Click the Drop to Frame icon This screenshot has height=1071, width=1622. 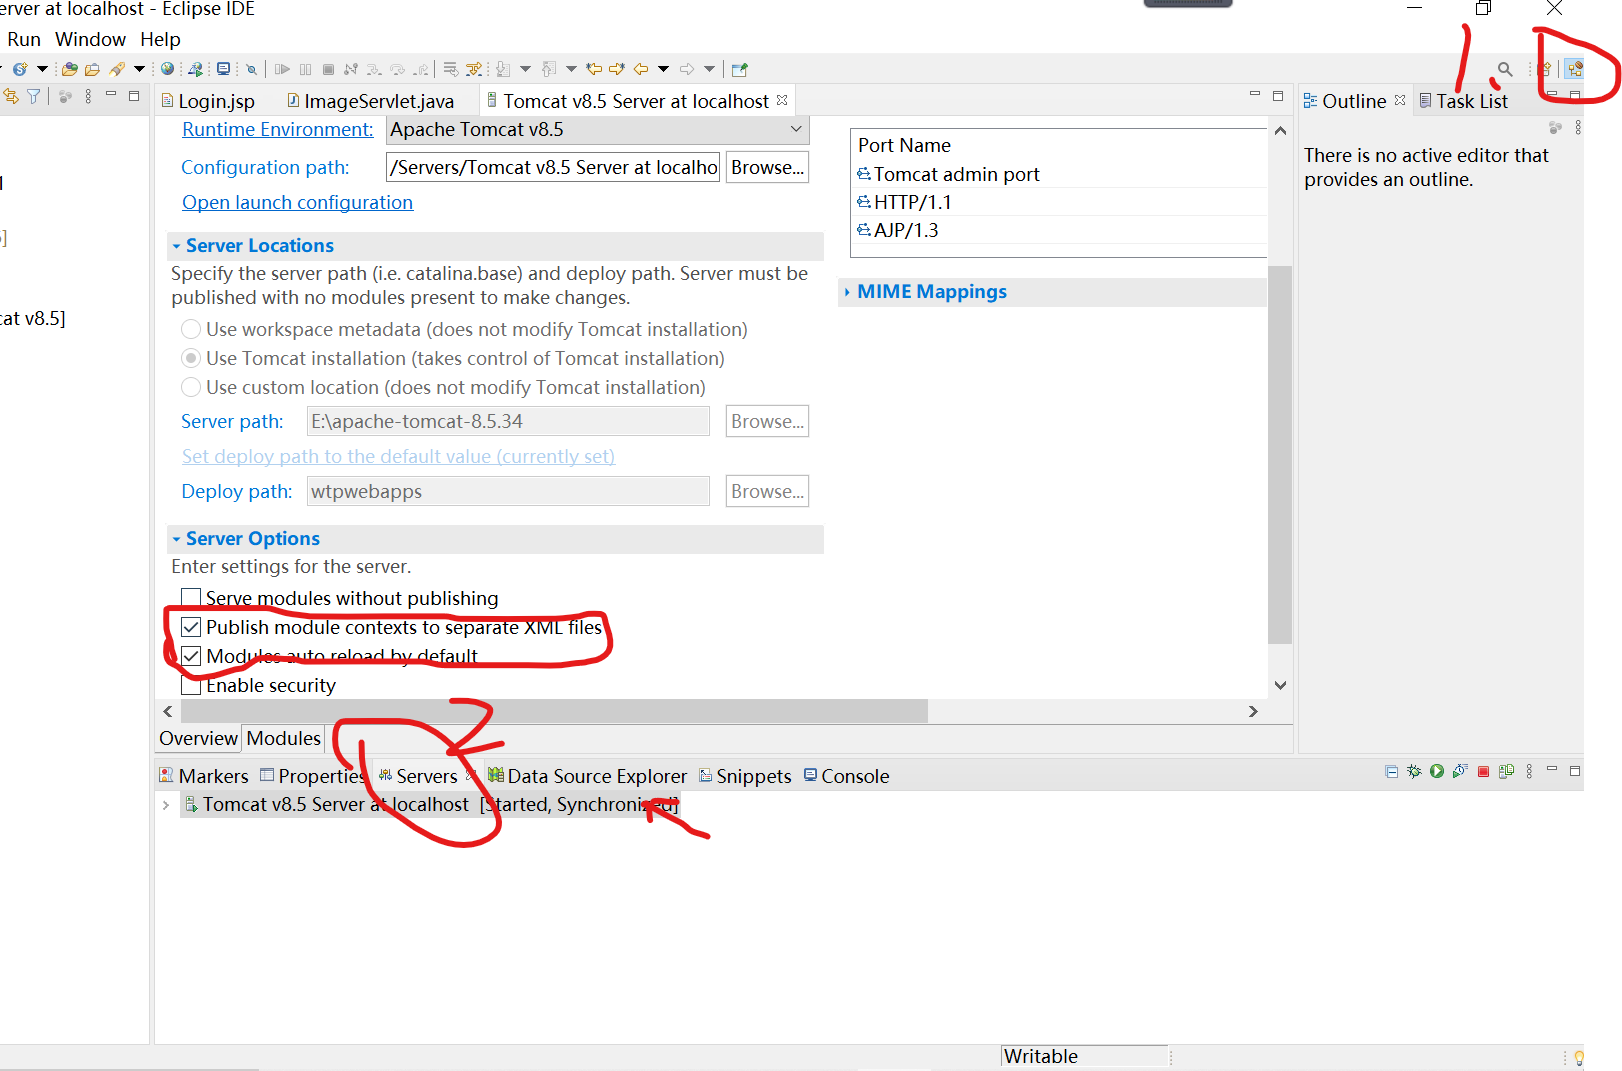tap(451, 69)
